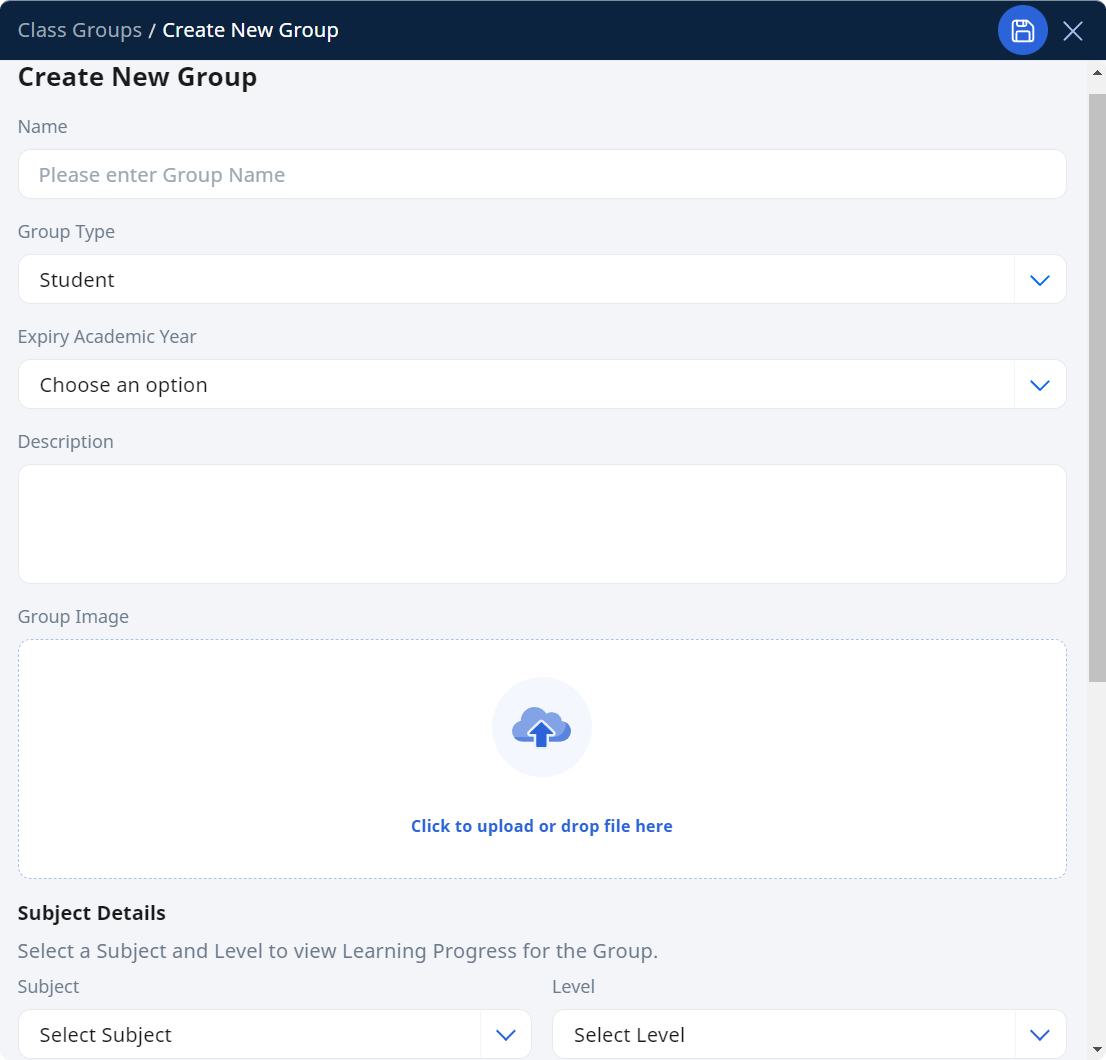Click the X close icon in header
The image size is (1106, 1060).
[1072, 30]
